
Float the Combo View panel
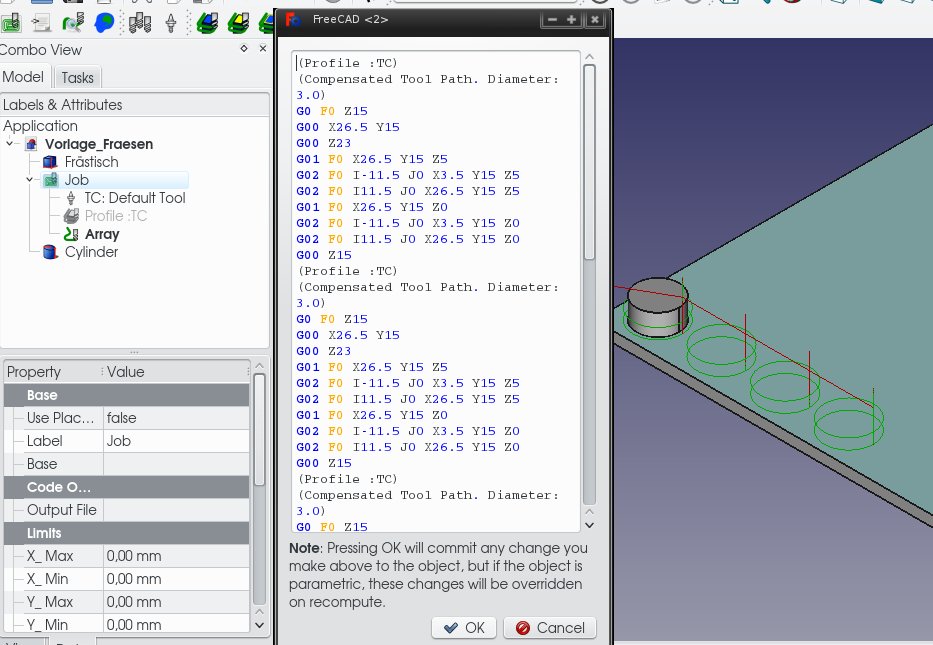coord(244,49)
